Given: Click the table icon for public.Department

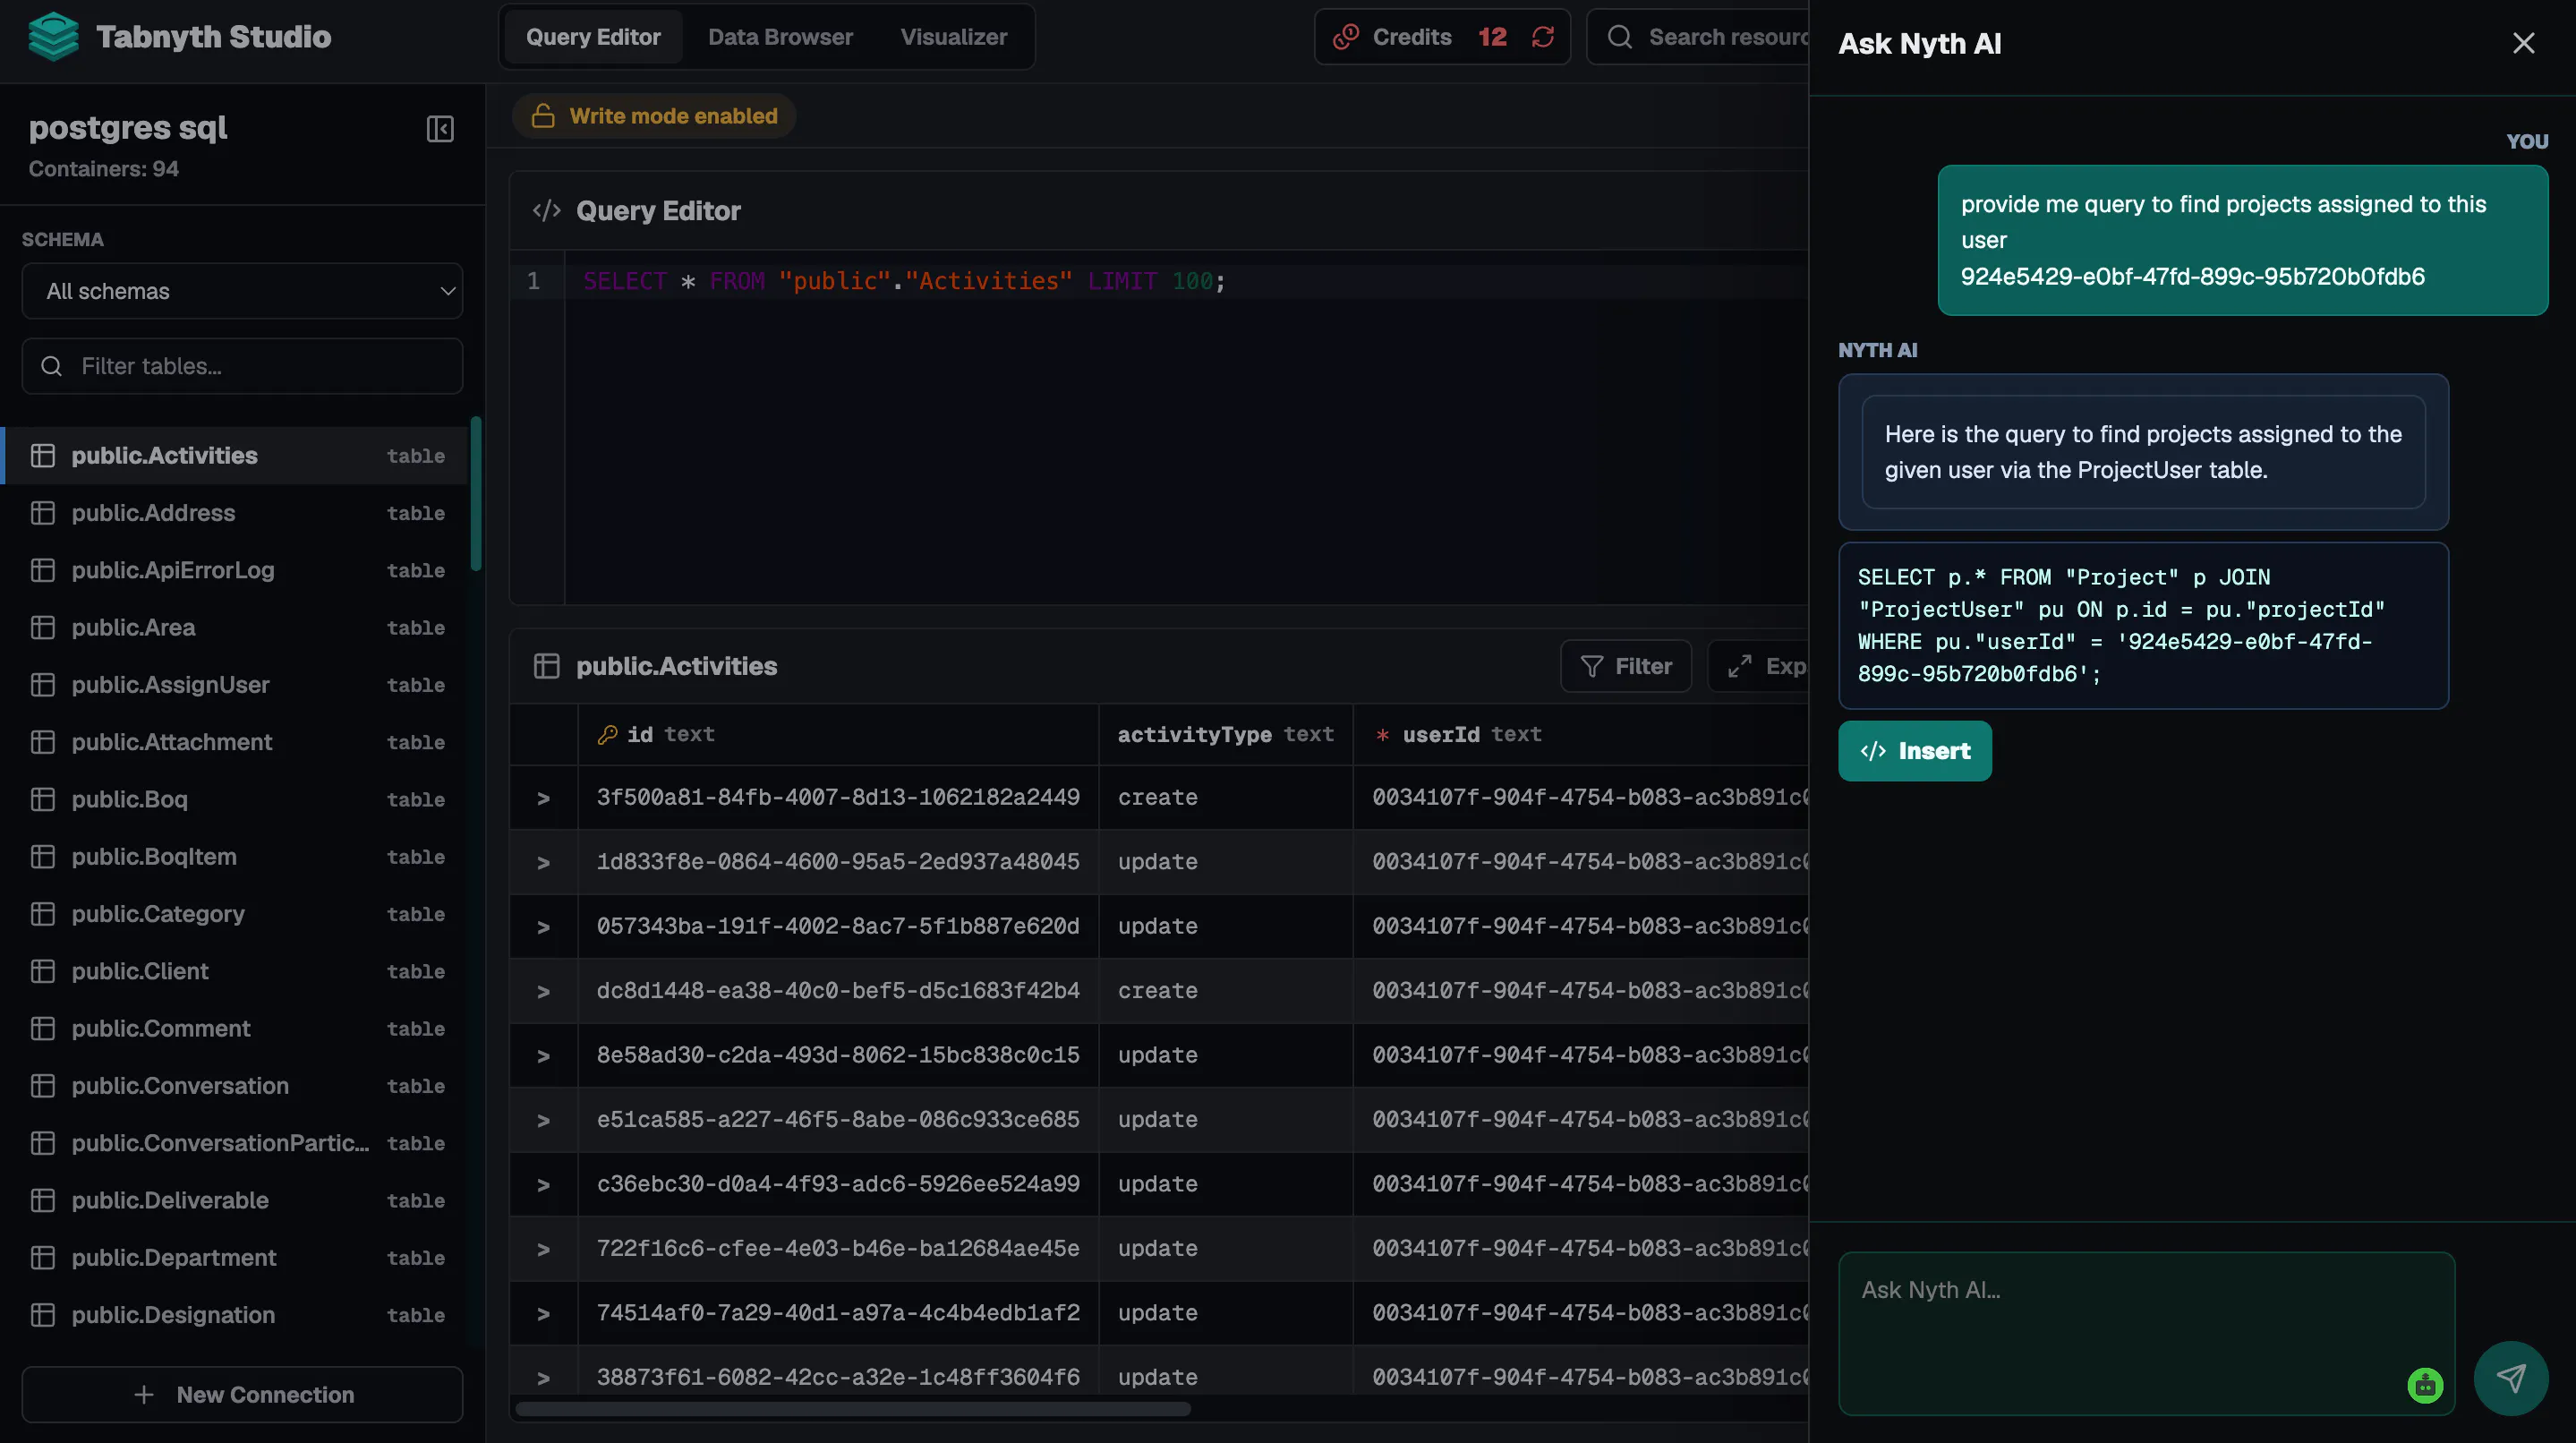Looking at the screenshot, I should (x=43, y=1258).
